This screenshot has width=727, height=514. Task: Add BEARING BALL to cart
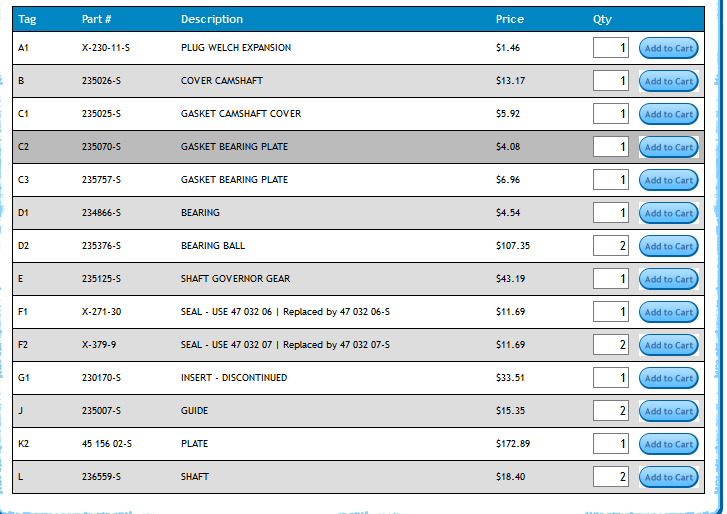(x=668, y=246)
